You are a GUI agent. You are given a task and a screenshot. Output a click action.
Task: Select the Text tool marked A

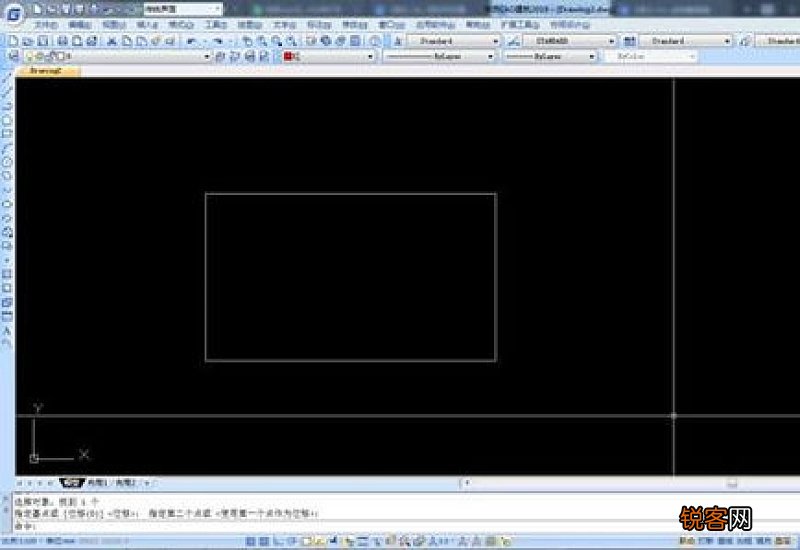click(7, 330)
